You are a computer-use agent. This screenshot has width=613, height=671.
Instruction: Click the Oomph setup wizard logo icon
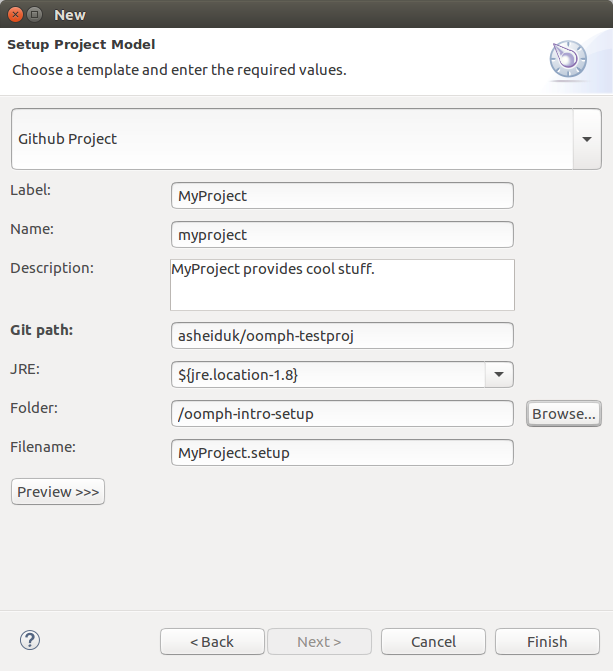tap(568, 59)
